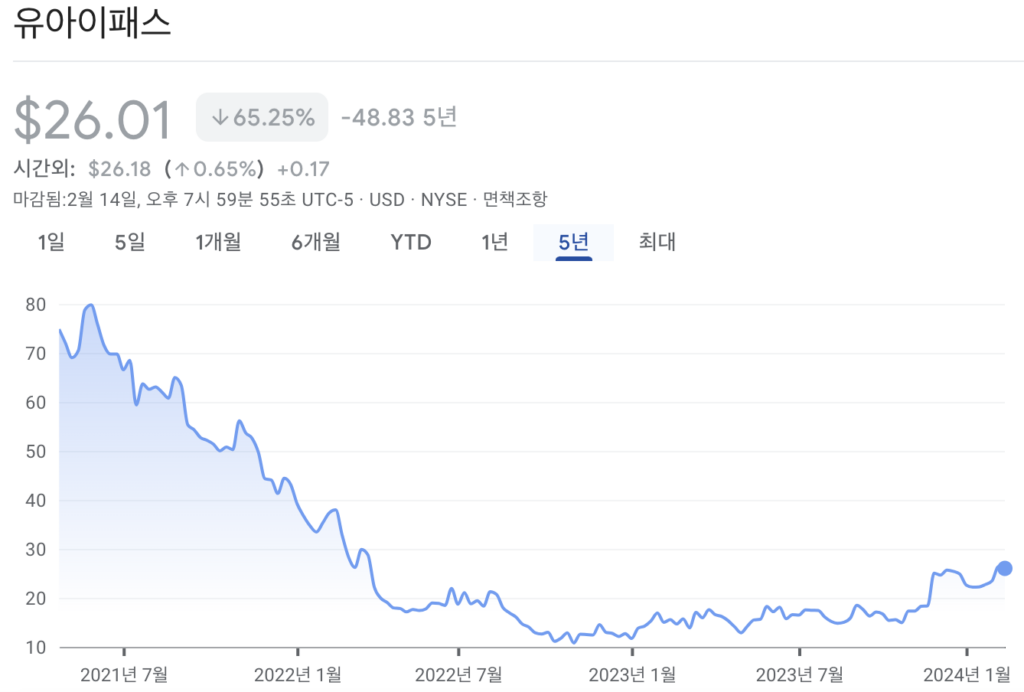Image resolution: width=1024 pixels, height=692 pixels.
Task: View the 6개월 performance chart
Action: (315, 242)
